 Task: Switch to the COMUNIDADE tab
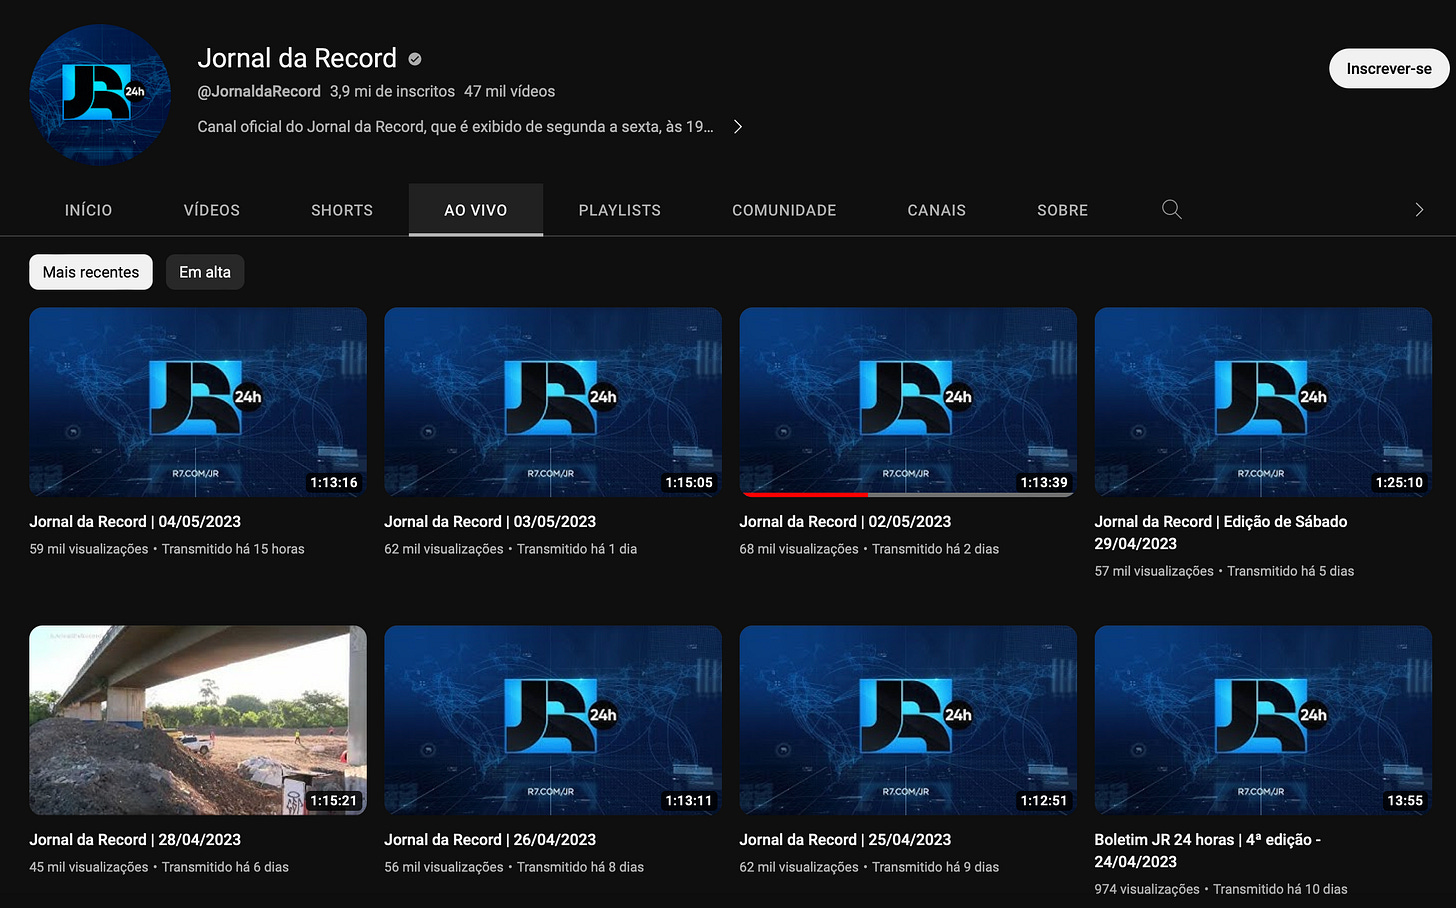click(784, 210)
